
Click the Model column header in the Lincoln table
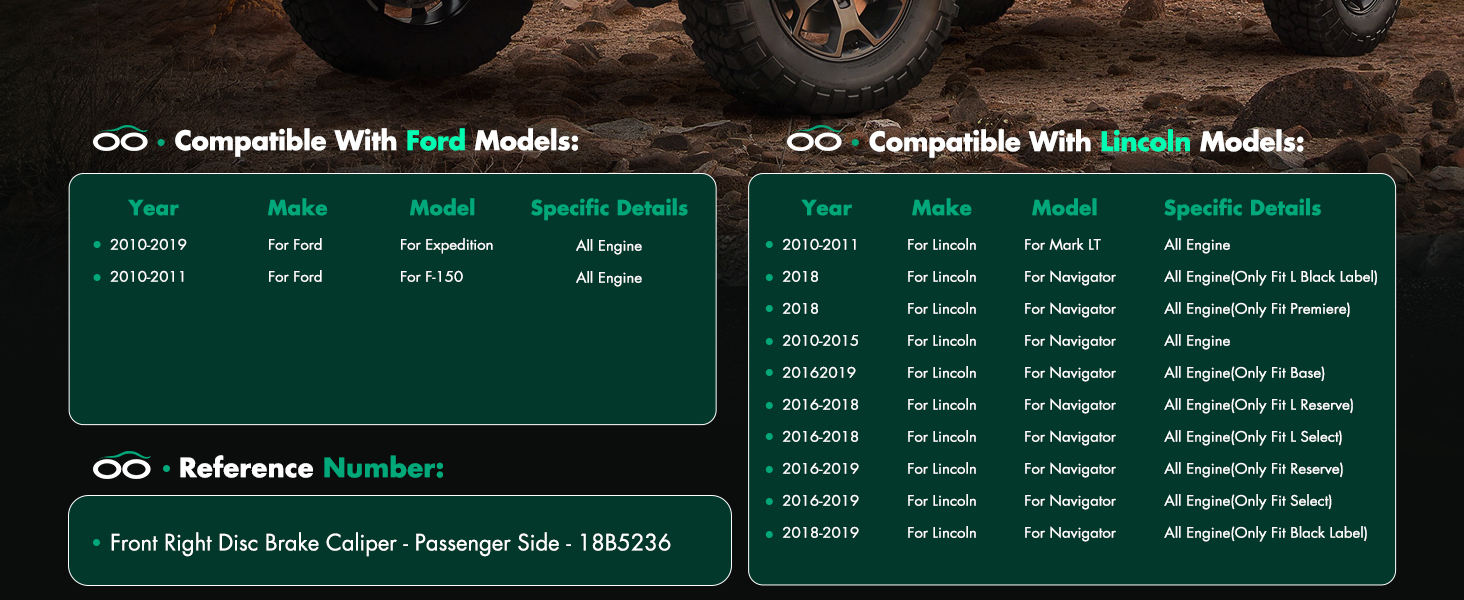(x=1064, y=208)
